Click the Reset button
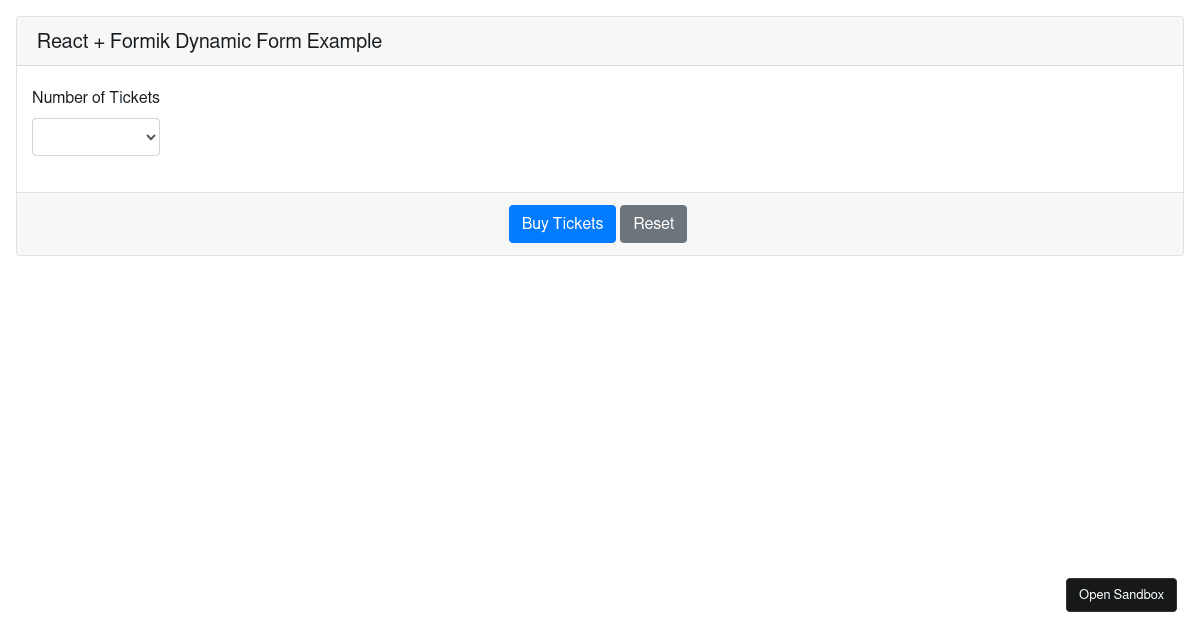The image size is (1200, 630). (653, 224)
